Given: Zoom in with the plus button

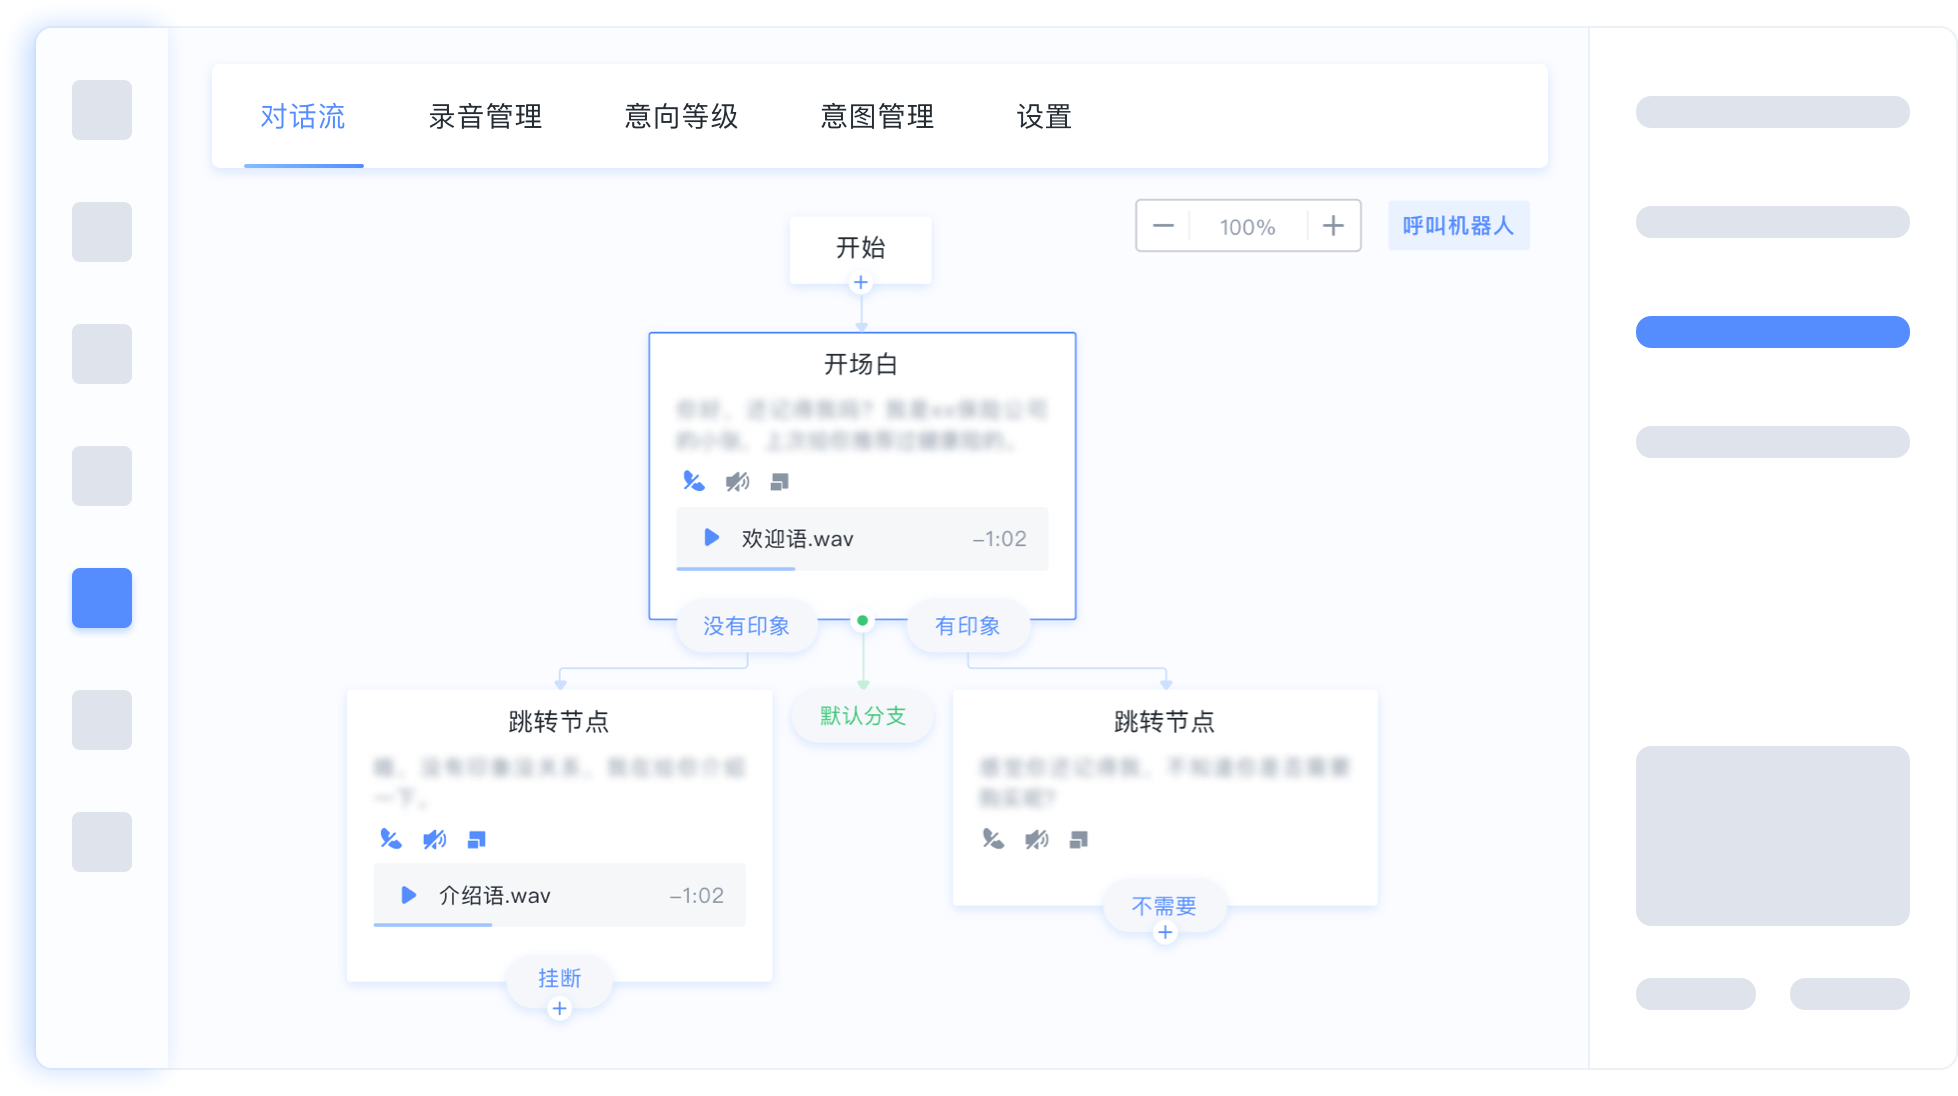Looking at the screenshot, I should pos(1333,226).
